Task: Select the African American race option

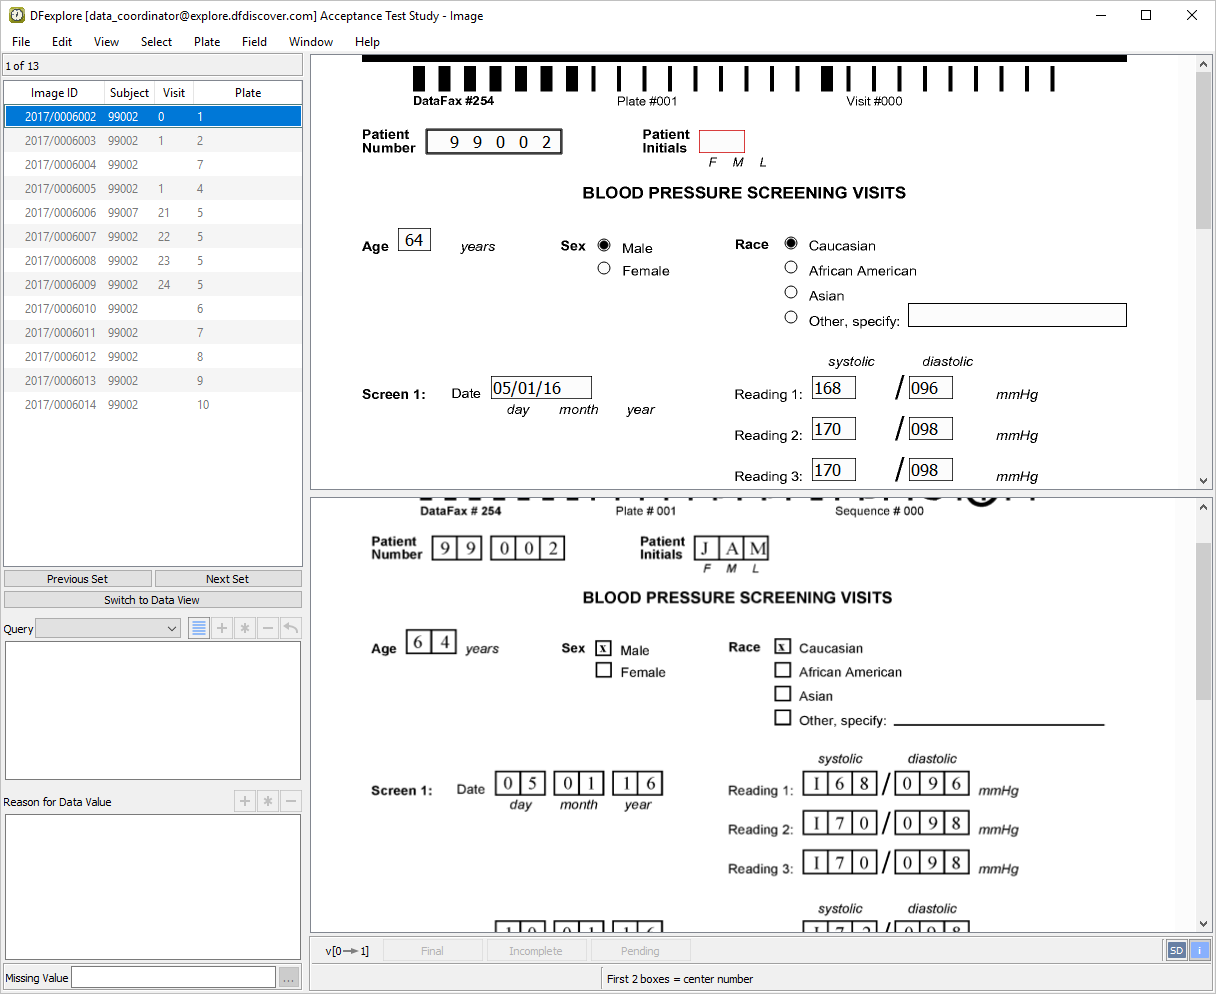Action: (x=791, y=268)
